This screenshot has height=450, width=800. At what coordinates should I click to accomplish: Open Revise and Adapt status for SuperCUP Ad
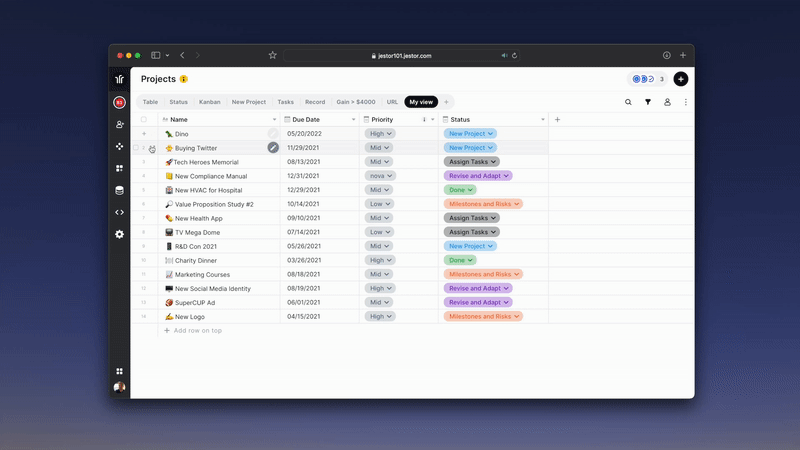click(x=478, y=302)
